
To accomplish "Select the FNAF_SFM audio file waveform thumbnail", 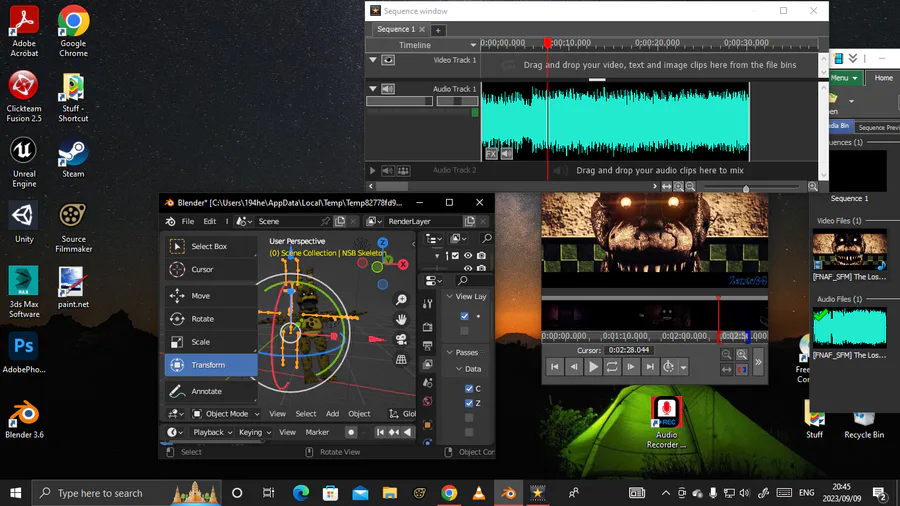I will (x=849, y=328).
